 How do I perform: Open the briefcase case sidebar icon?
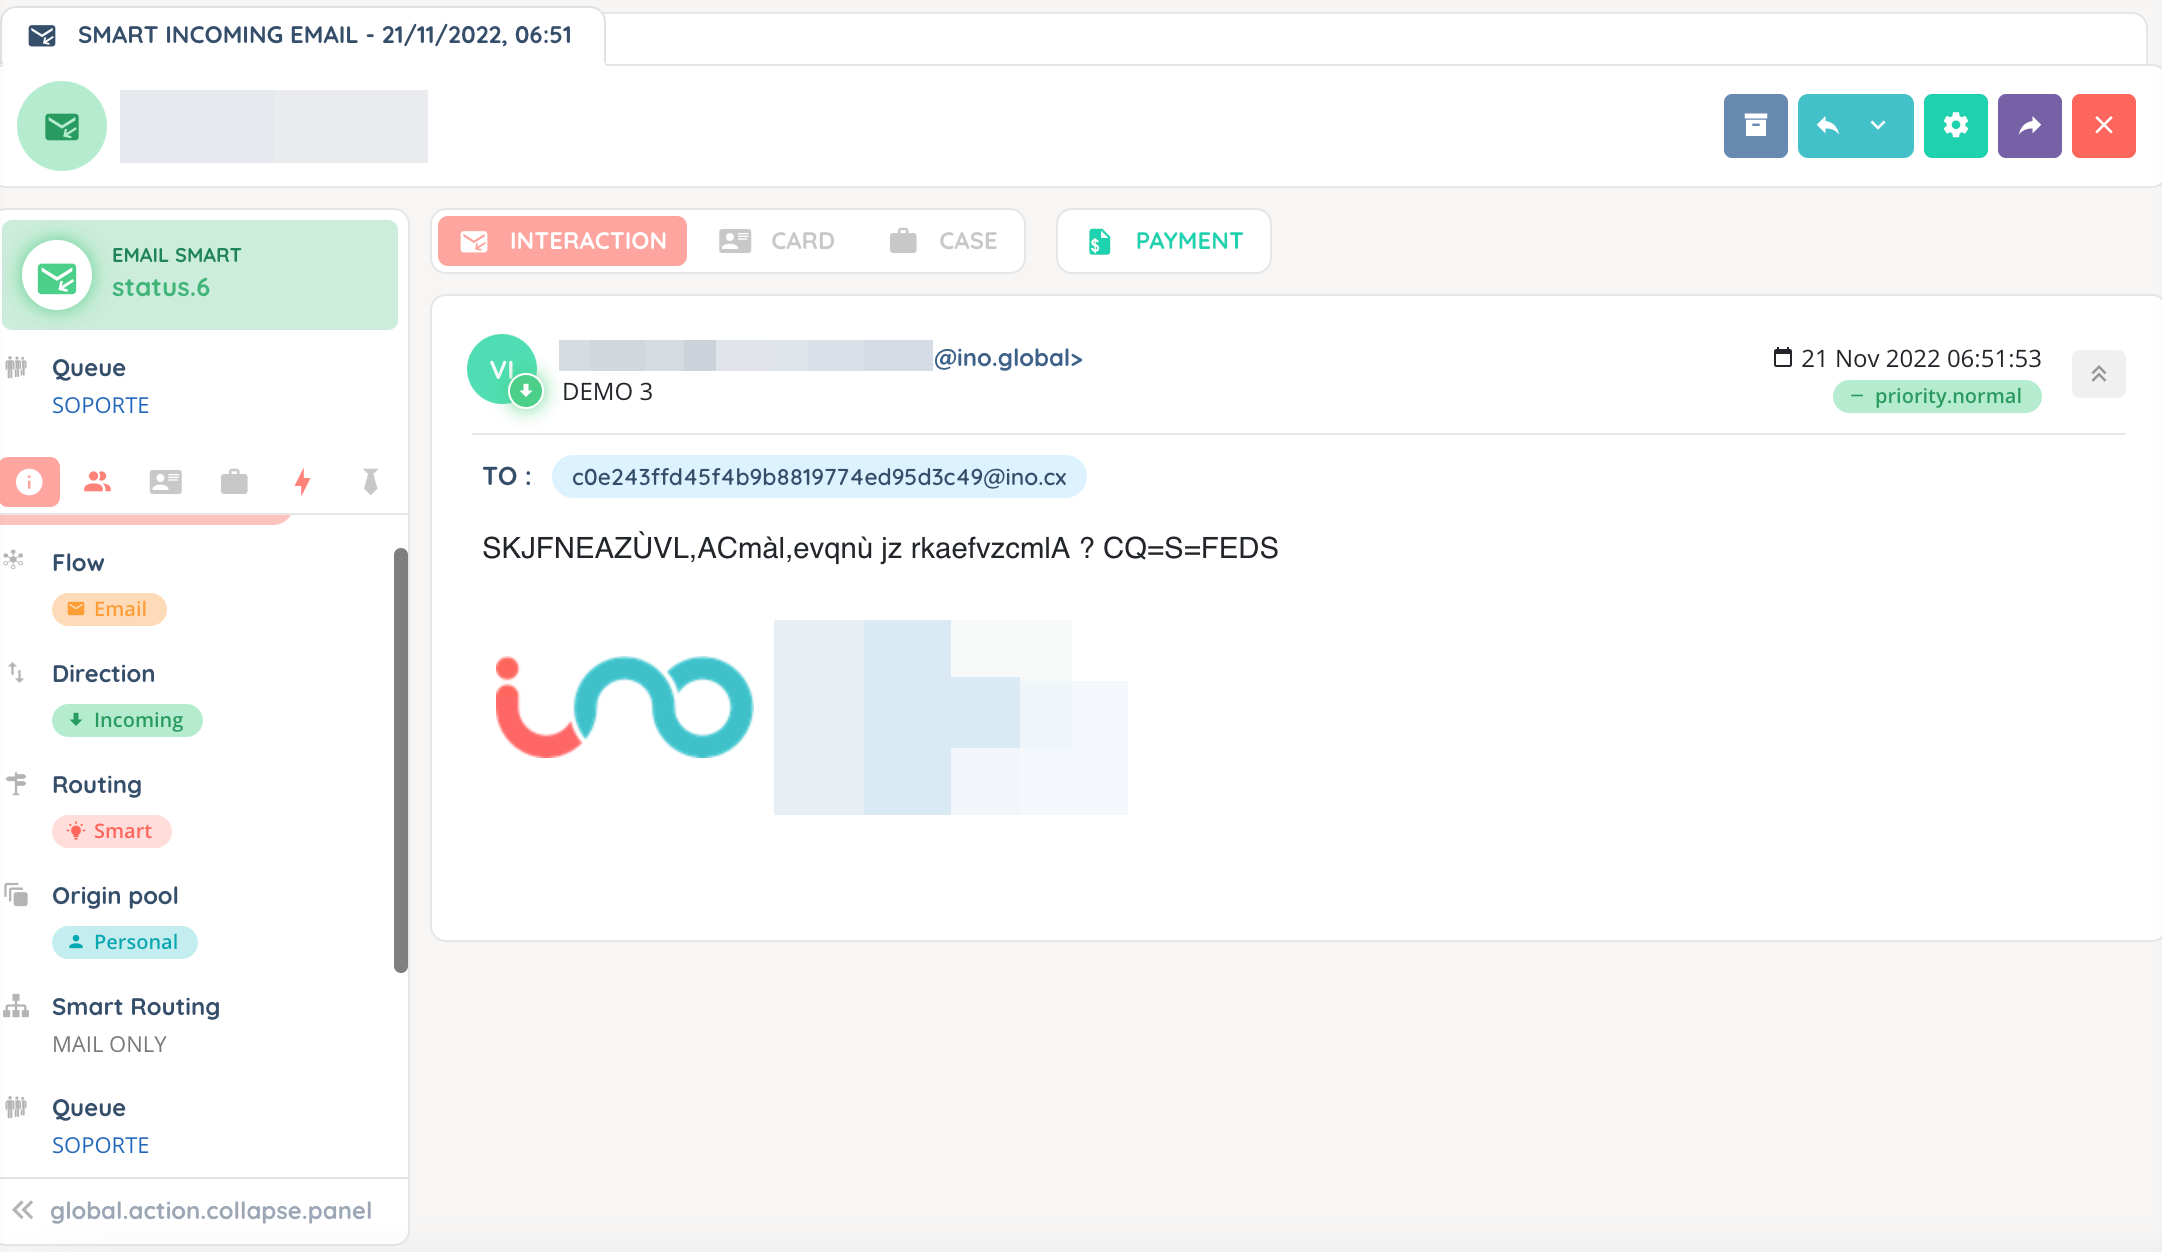[x=234, y=482]
